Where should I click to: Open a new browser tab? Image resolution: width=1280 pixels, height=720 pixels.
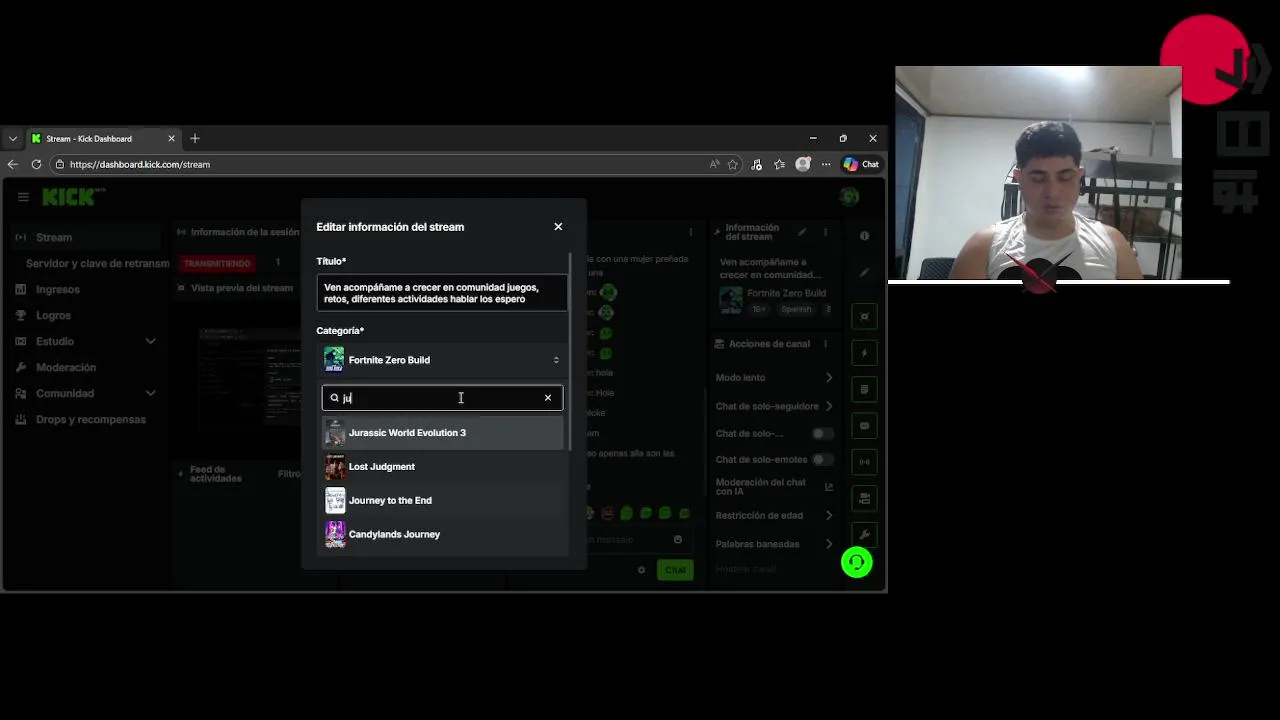click(195, 138)
